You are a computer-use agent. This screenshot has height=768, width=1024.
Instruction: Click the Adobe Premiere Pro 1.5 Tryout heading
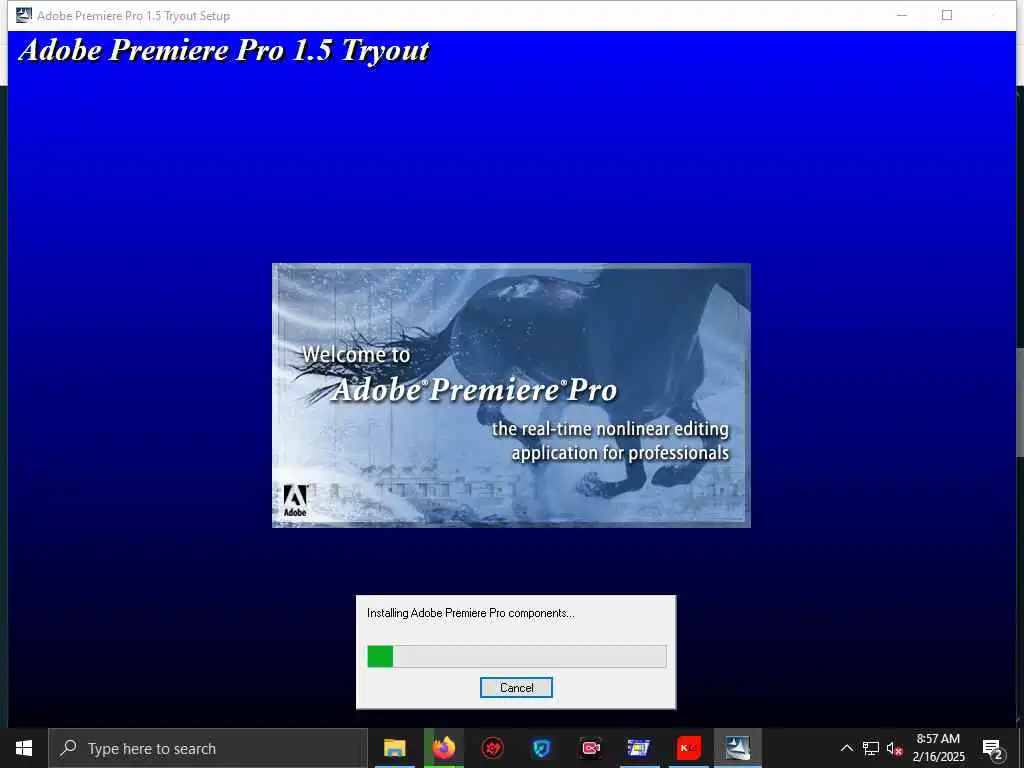point(224,50)
